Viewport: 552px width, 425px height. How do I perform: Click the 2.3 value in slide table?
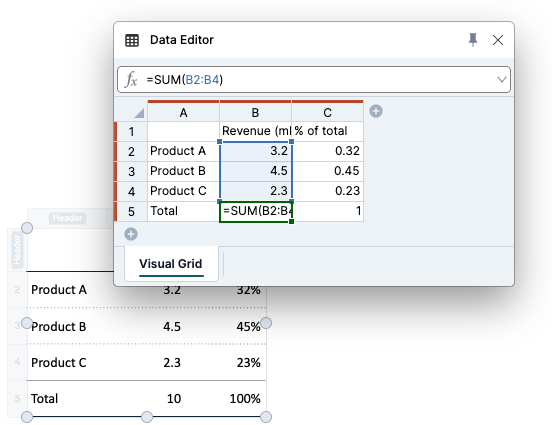172,363
